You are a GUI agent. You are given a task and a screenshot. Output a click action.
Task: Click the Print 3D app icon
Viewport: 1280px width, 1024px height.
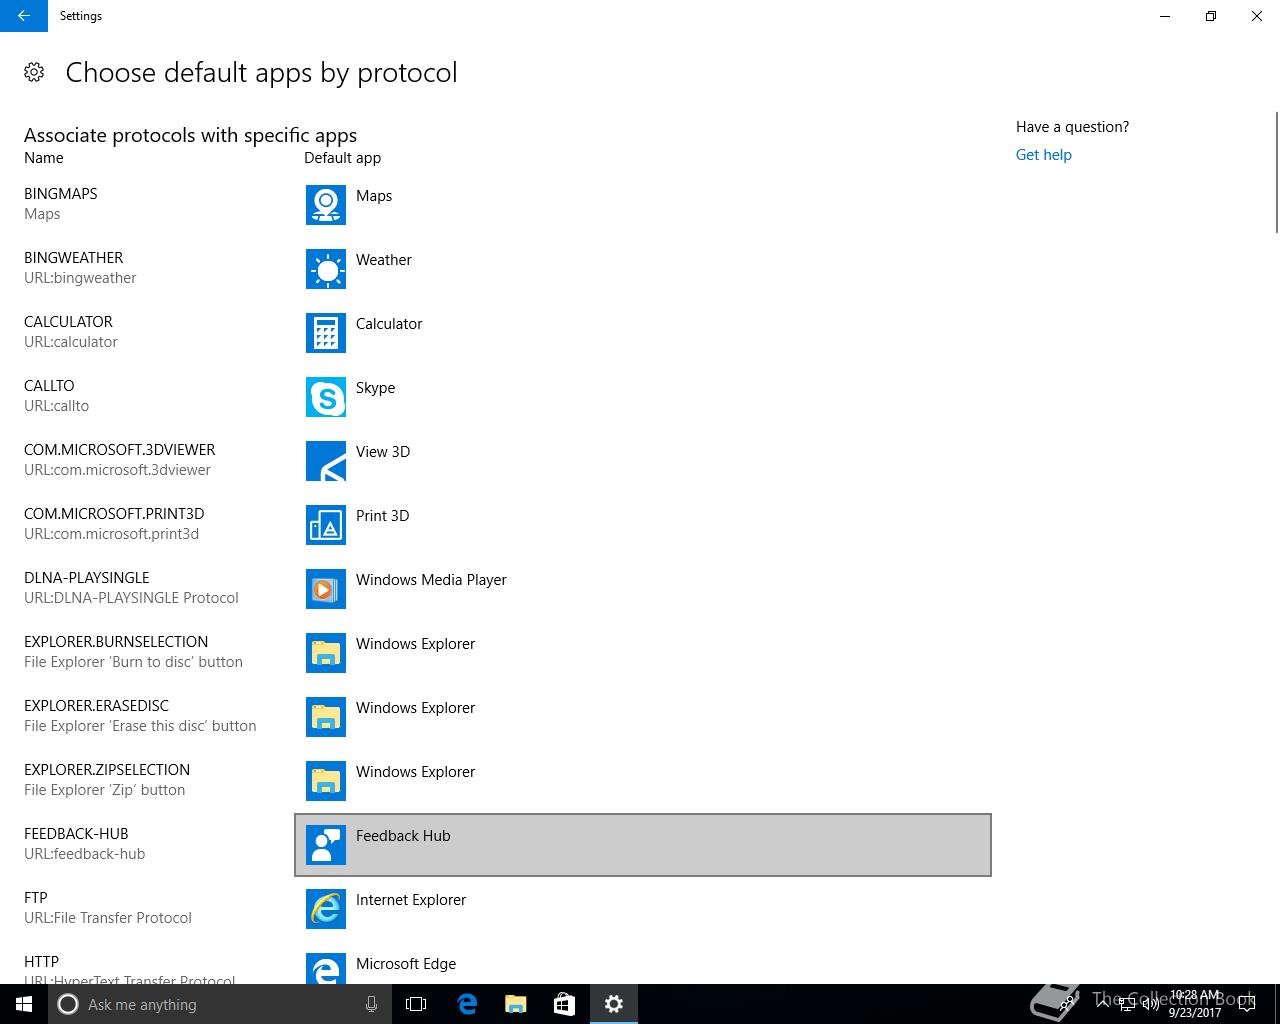coord(326,525)
